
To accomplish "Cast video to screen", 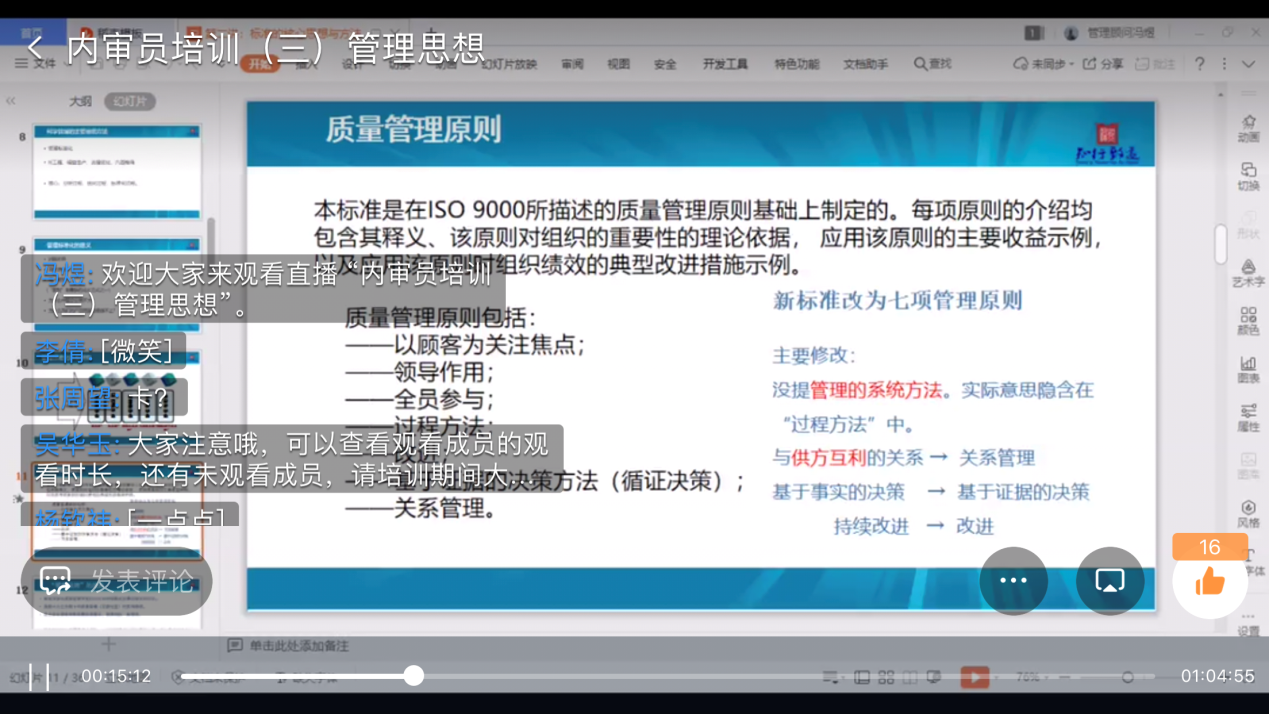I will coord(1110,581).
